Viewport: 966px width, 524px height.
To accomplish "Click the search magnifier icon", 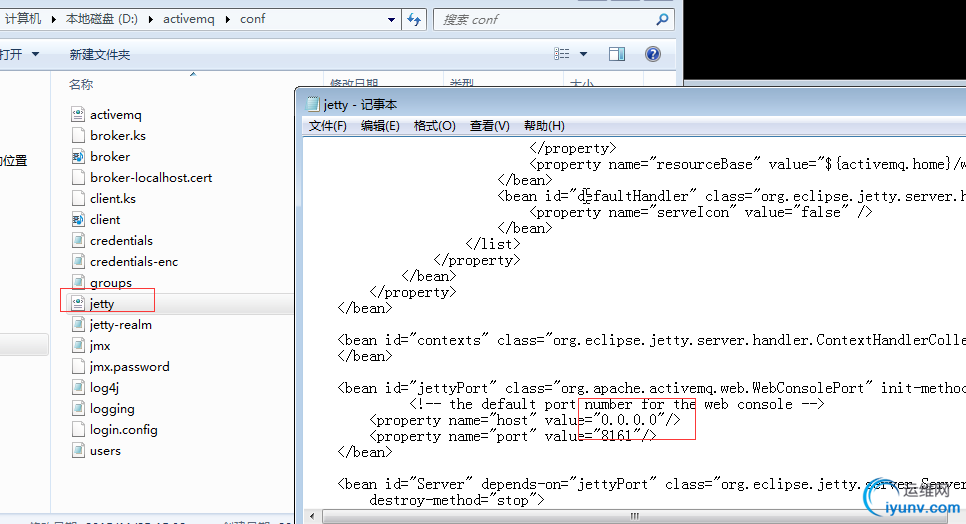I will (x=662, y=20).
